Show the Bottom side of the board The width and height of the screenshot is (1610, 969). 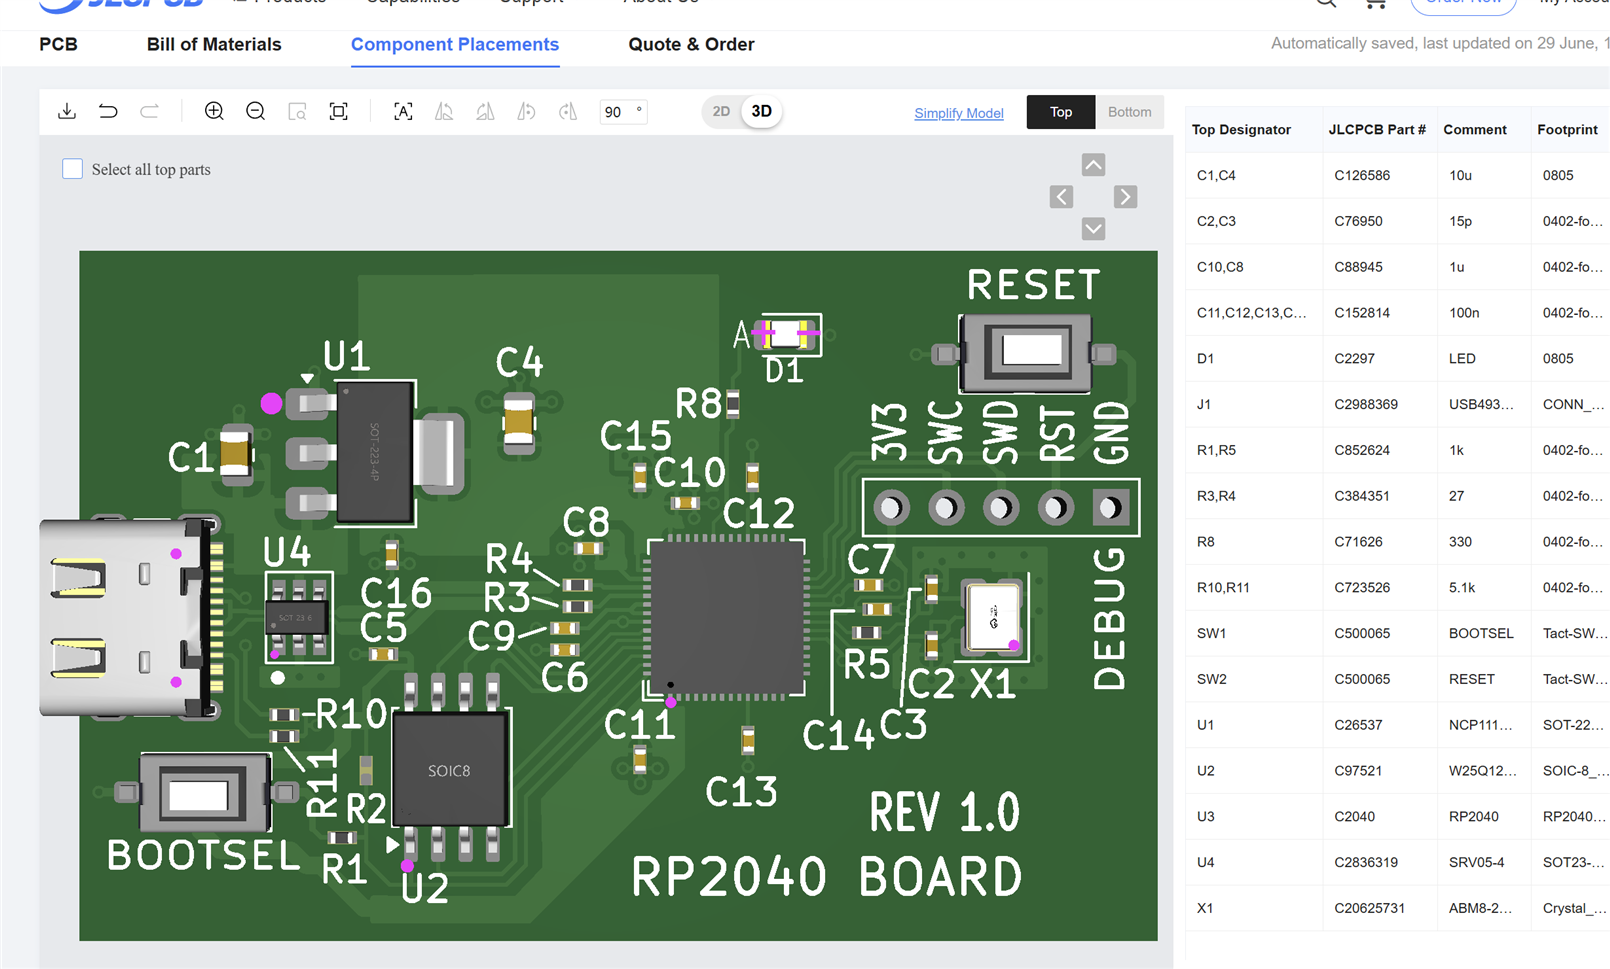[x=1130, y=112]
